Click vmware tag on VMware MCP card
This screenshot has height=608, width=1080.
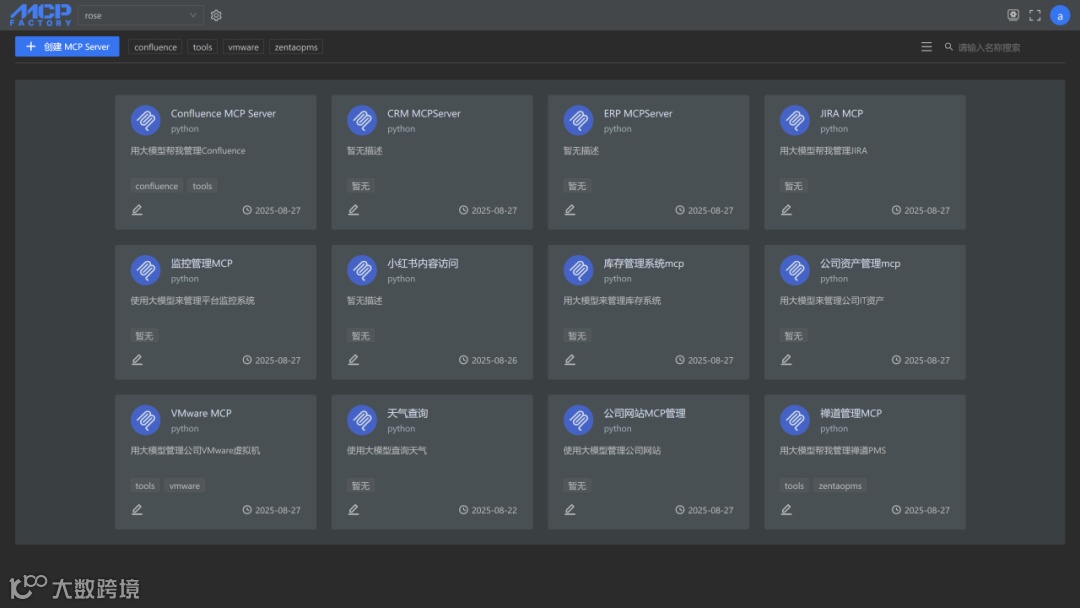click(x=185, y=486)
